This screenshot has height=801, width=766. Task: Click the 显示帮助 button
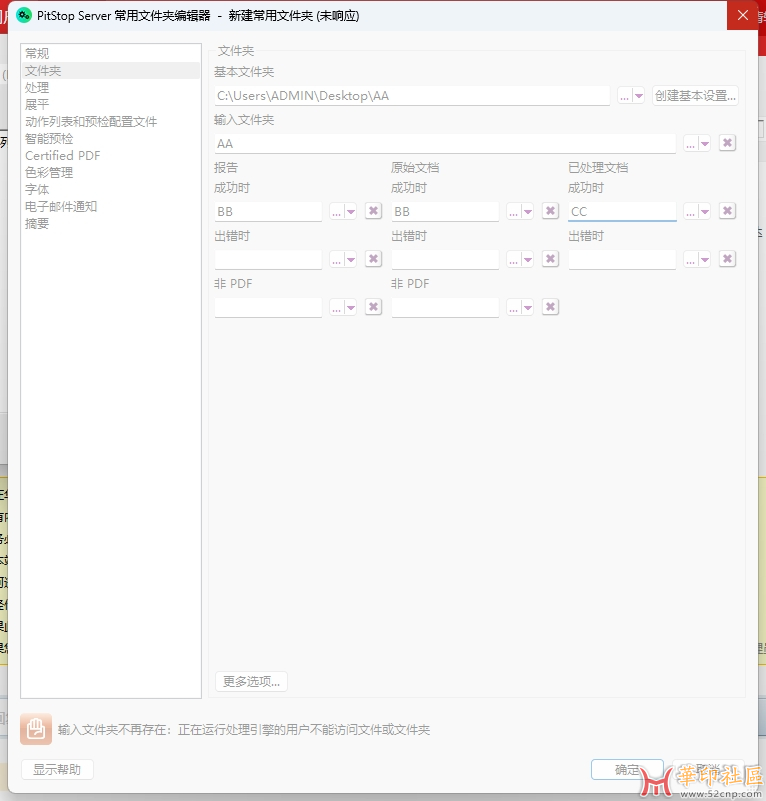(58, 770)
